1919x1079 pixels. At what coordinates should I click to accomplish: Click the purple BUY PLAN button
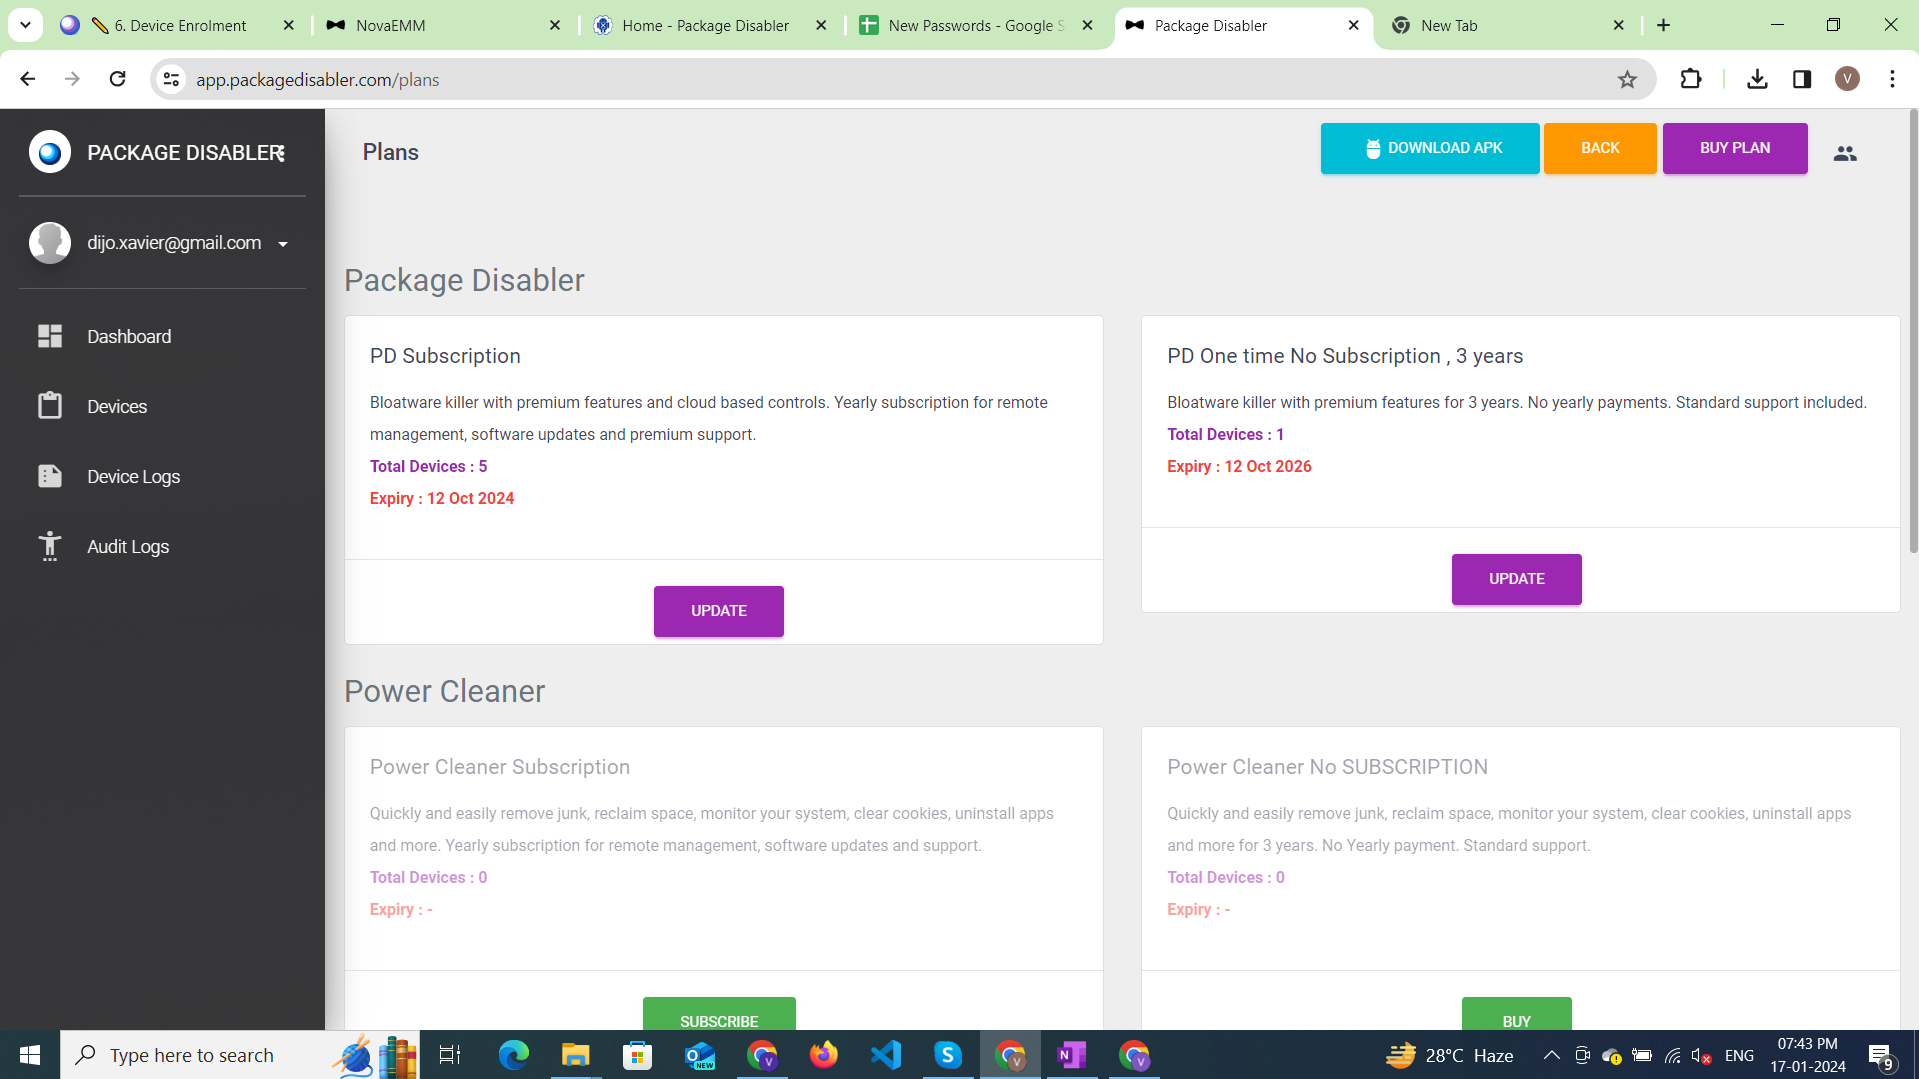pos(1735,148)
